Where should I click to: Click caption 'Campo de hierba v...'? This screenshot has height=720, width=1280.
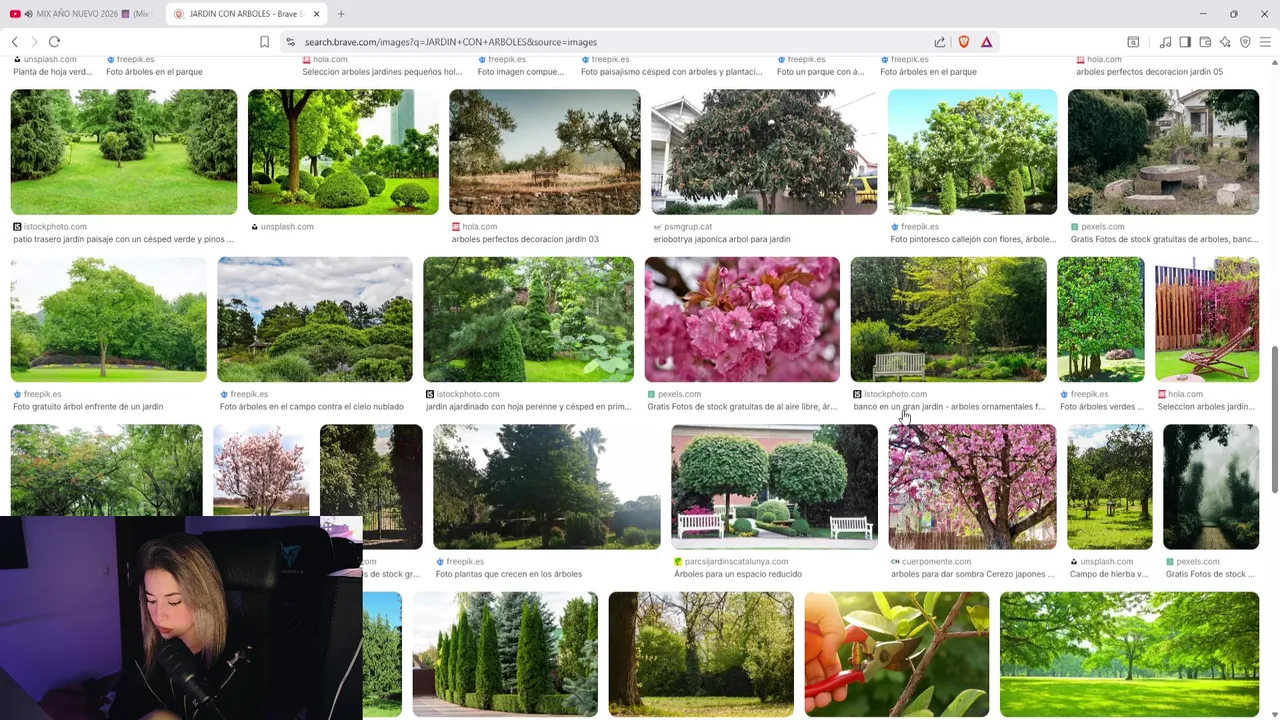coord(1107,575)
